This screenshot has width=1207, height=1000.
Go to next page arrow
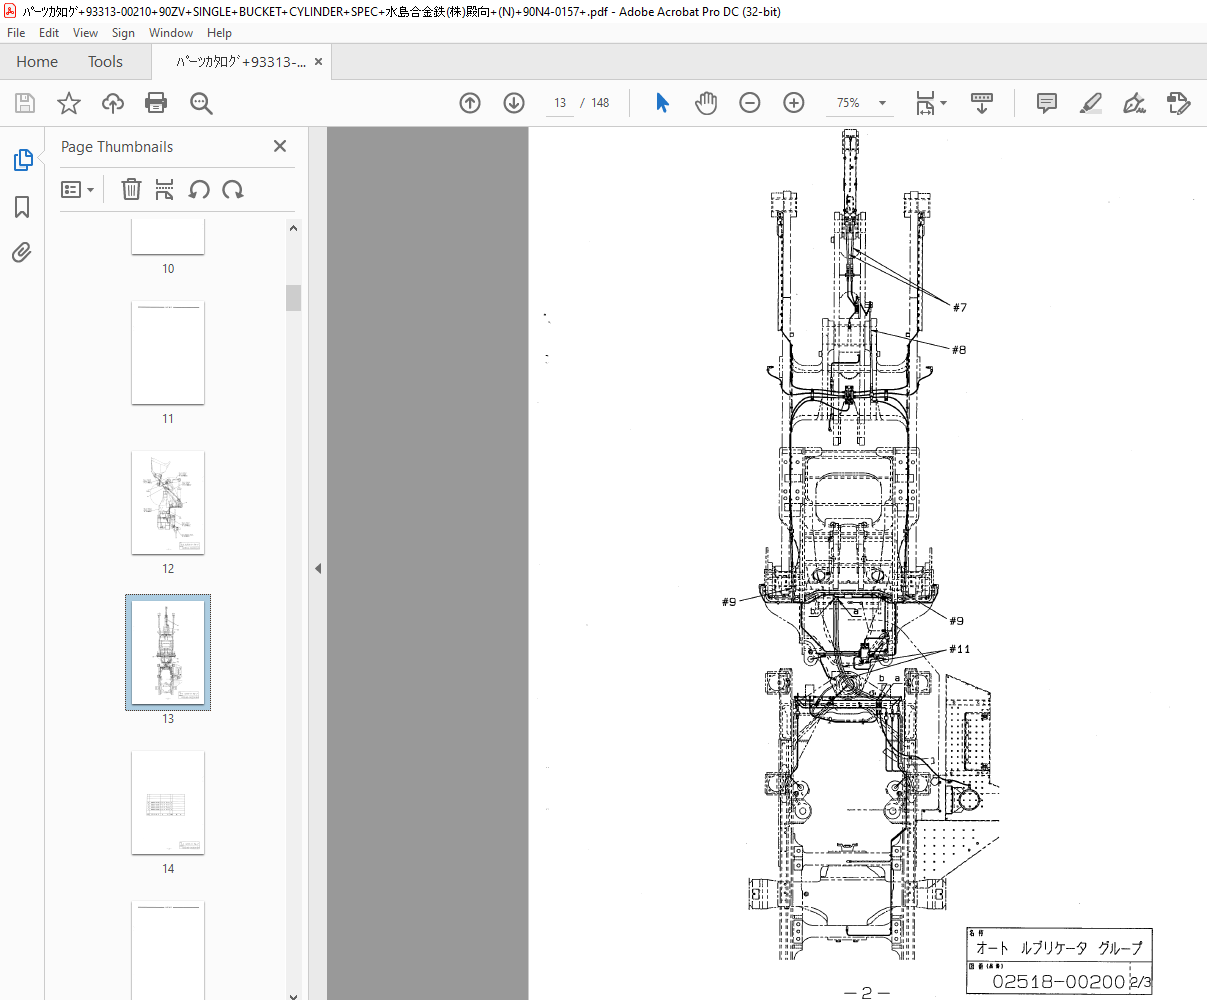coord(514,103)
